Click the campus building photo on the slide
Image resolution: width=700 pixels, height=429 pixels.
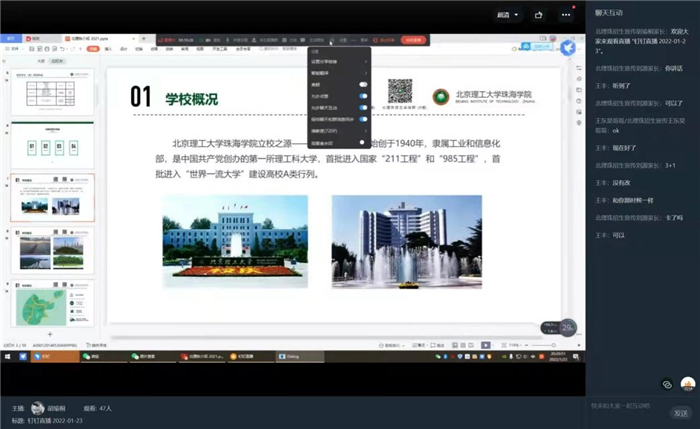(235, 242)
